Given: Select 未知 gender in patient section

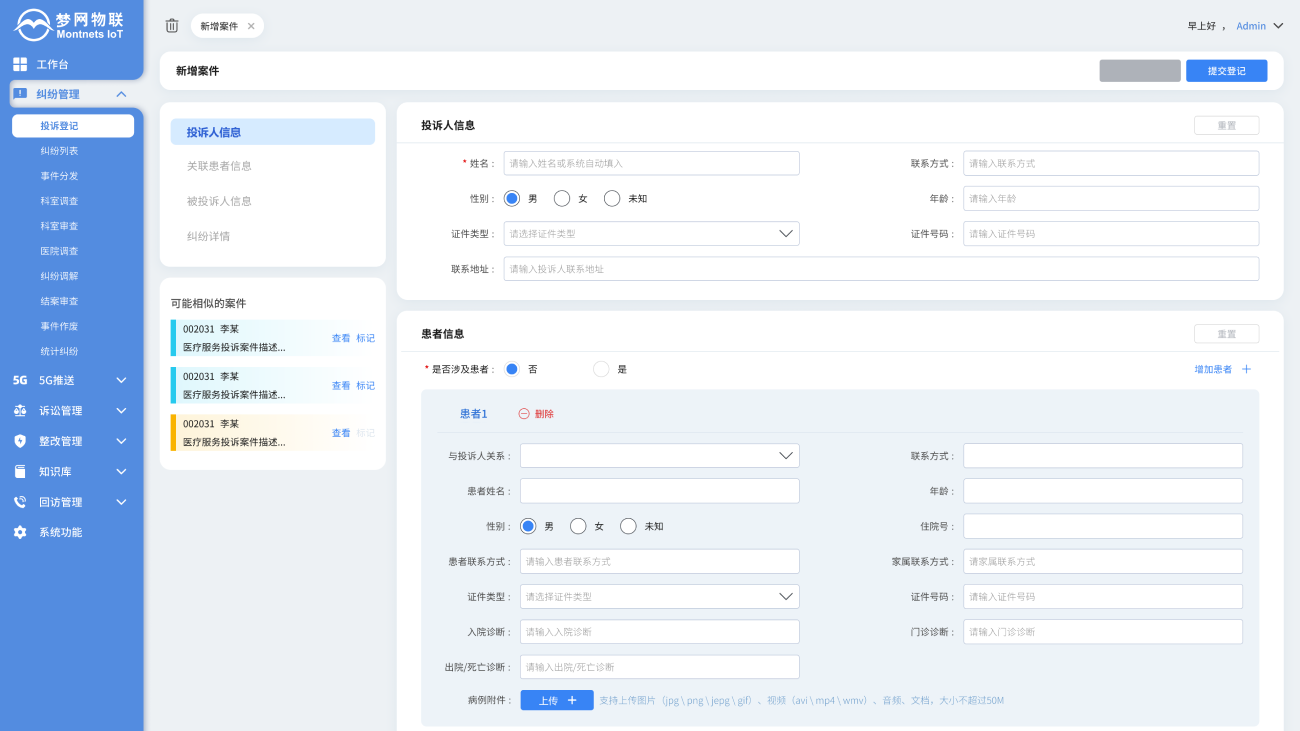Looking at the screenshot, I should [628, 526].
